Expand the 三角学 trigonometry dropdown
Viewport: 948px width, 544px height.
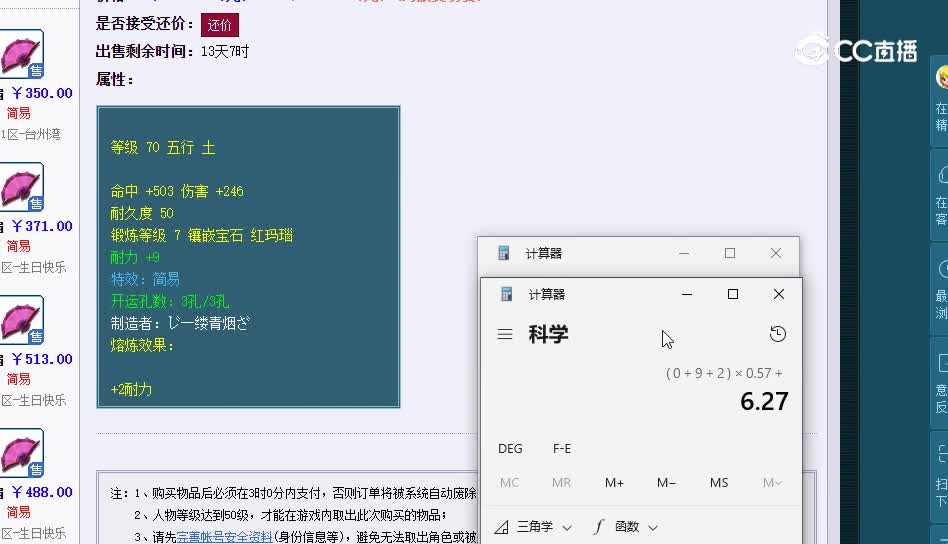[x=533, y=527]
